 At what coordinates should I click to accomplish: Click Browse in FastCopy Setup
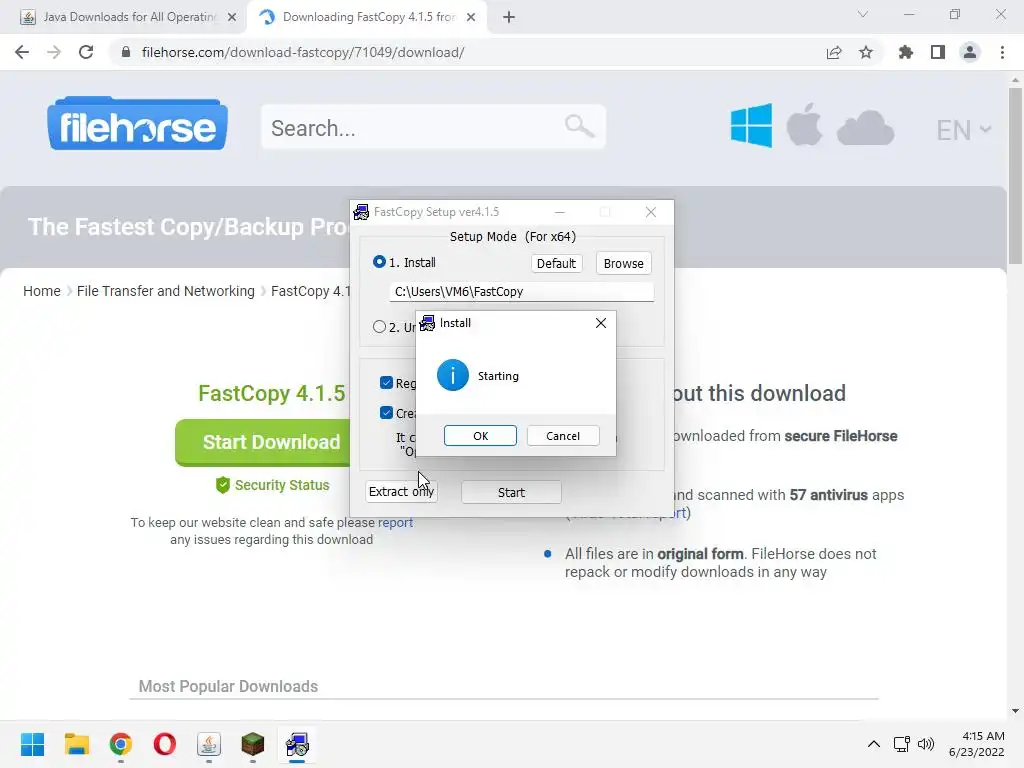(x=624, y=263)
